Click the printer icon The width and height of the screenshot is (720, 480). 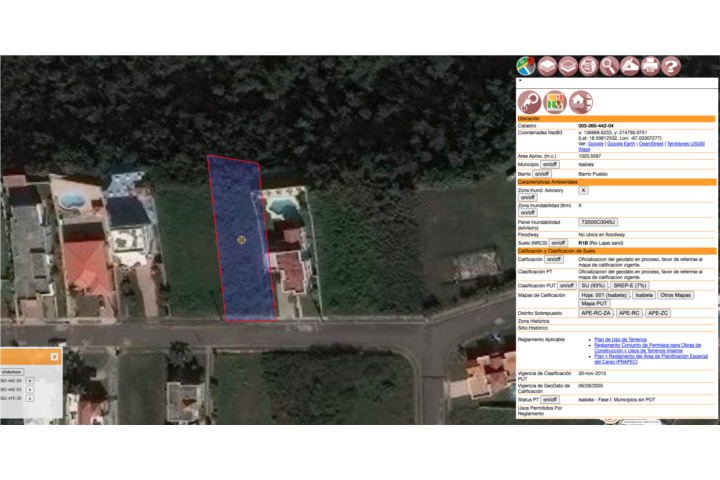pyautogui.click(x=651, y=67)
